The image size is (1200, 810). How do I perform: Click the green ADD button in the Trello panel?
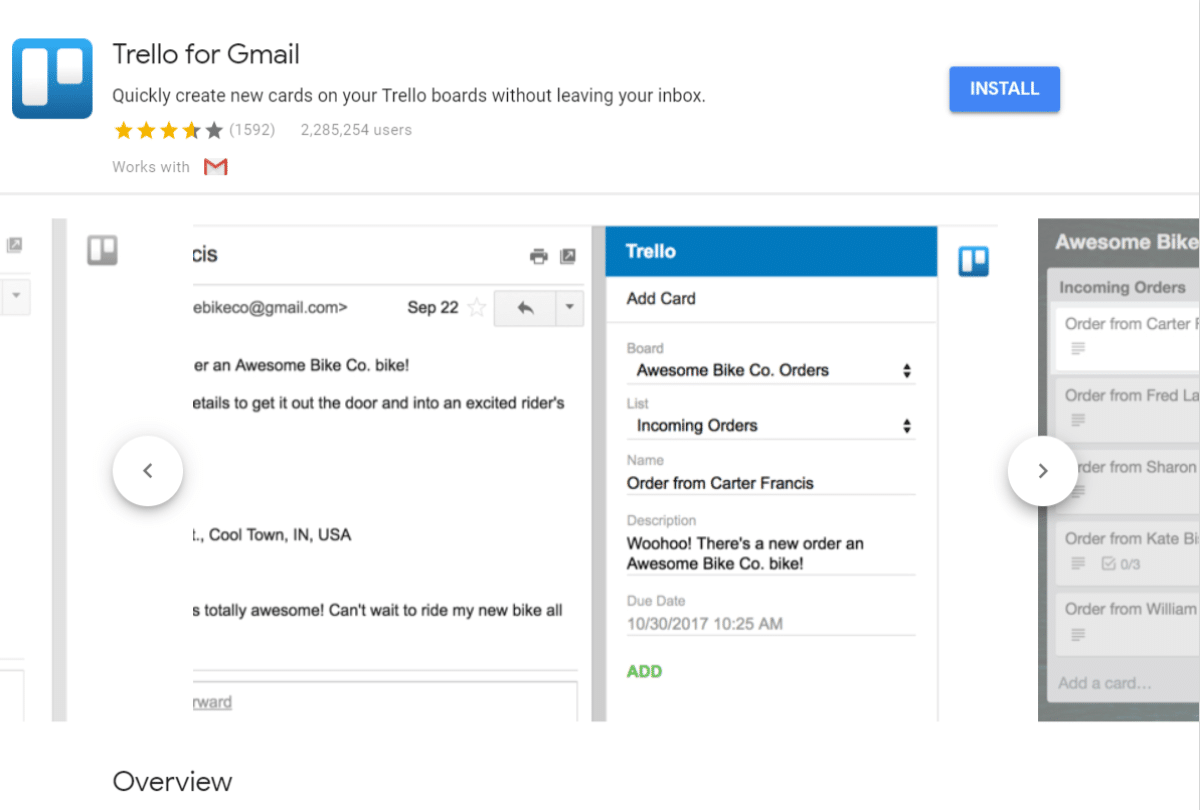[644, 671]
